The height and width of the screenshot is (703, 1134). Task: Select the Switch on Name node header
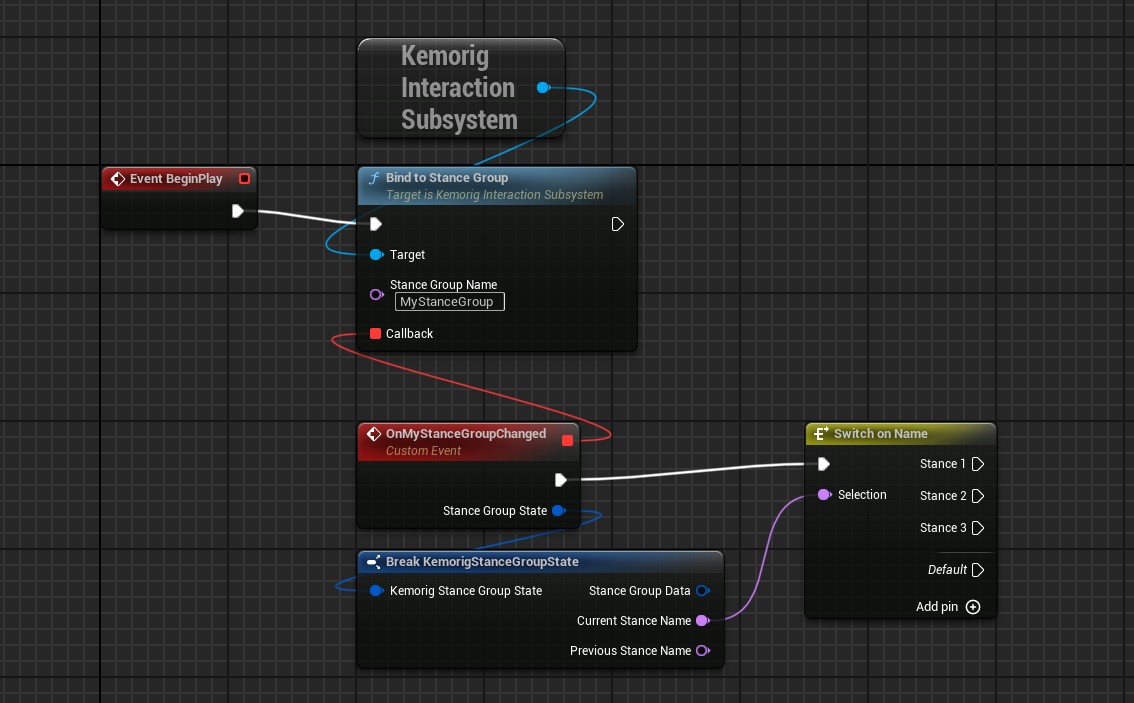pos(880,434)
